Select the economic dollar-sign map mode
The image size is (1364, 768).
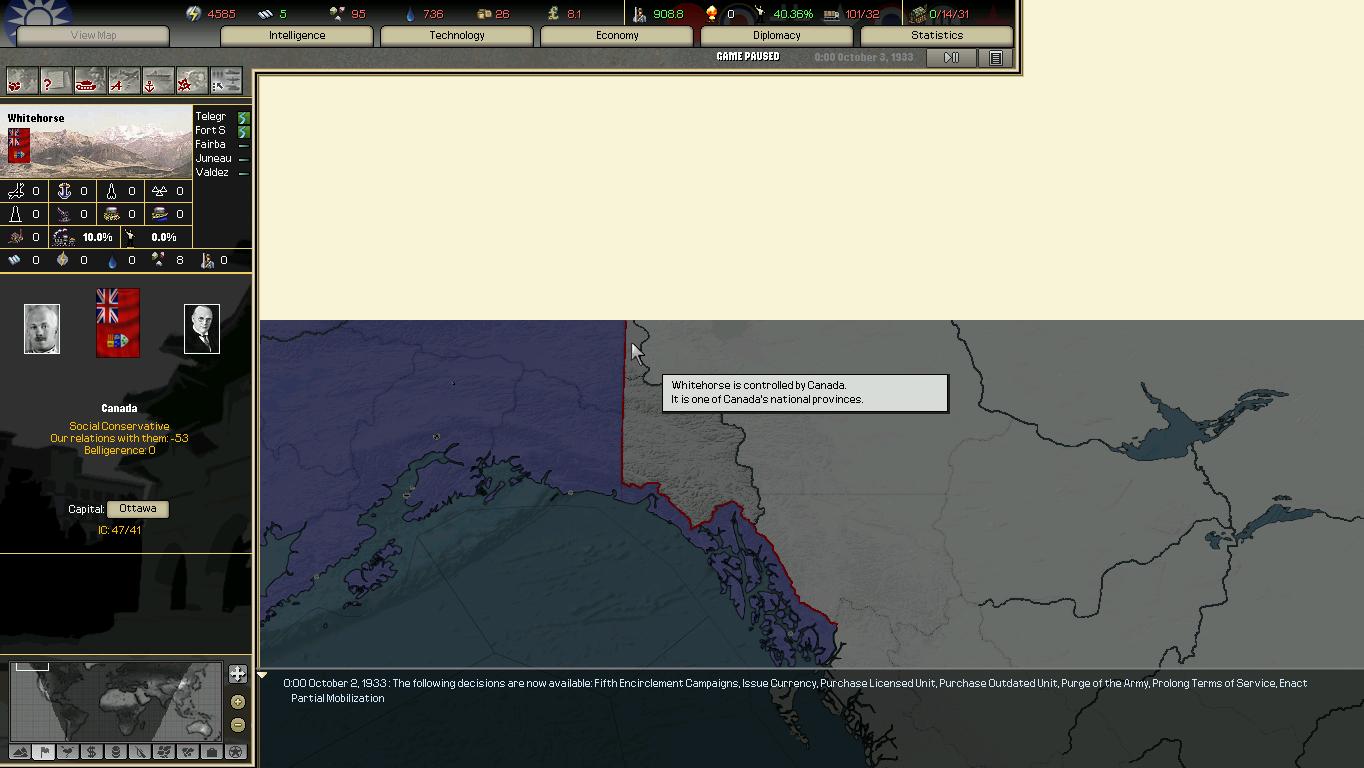pyautogui.click(x=91, y=752)
